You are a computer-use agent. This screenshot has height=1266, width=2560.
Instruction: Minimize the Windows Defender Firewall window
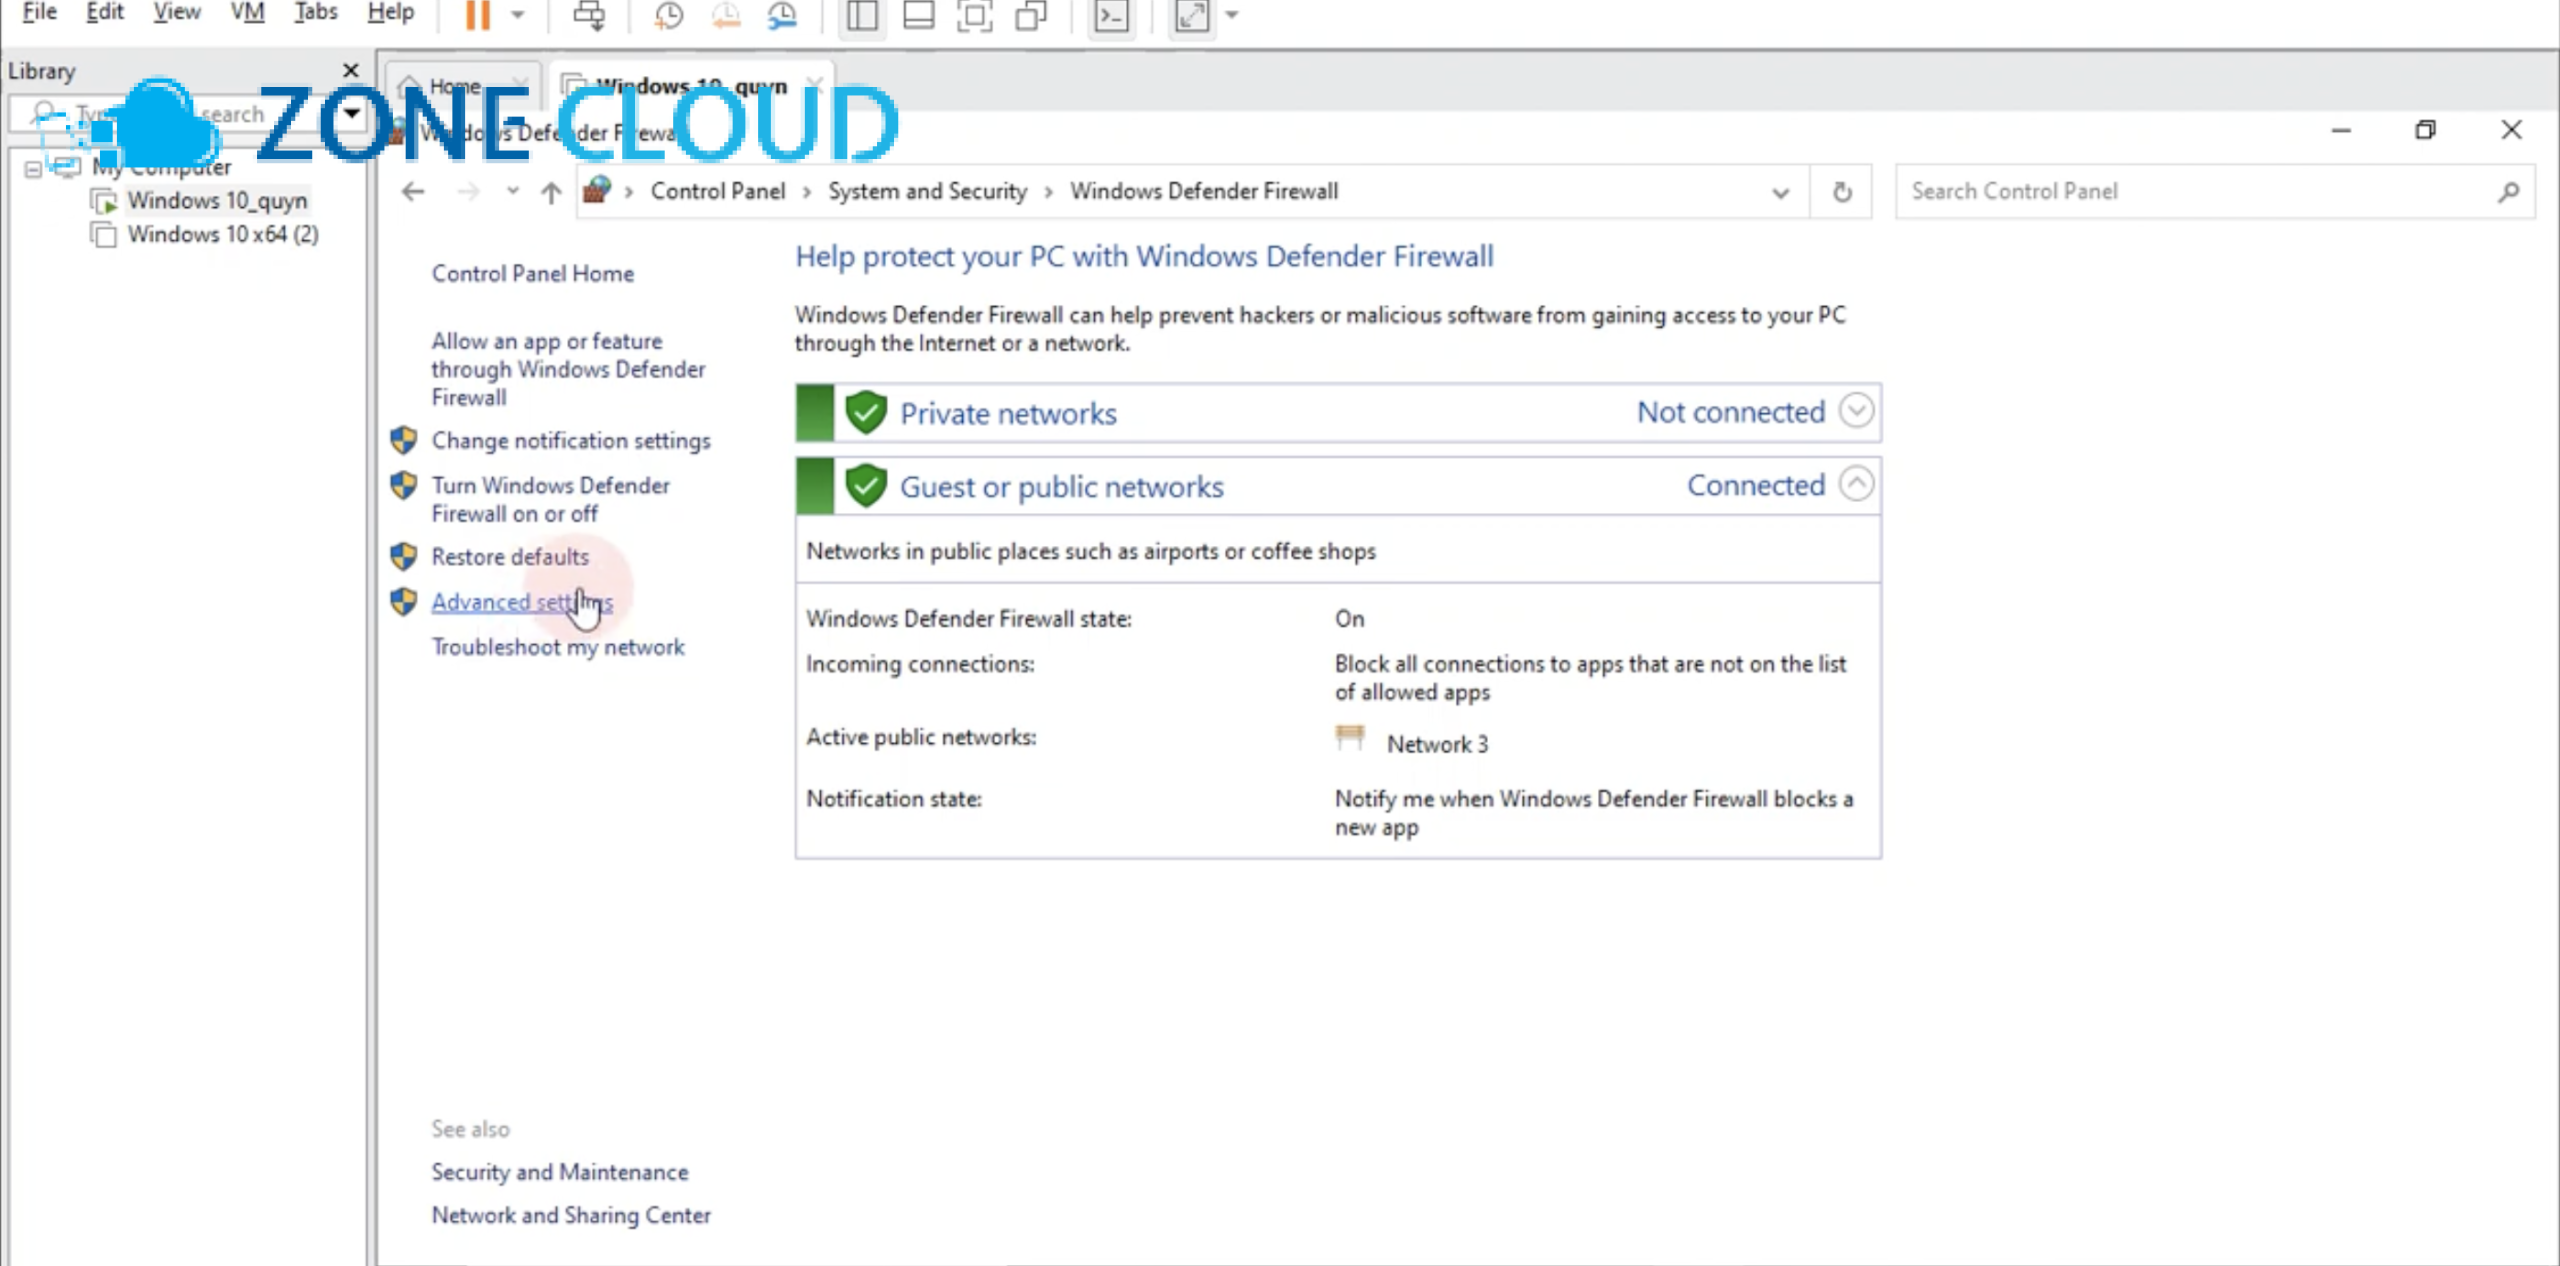pyautogui.click(x=2341, y=130)
